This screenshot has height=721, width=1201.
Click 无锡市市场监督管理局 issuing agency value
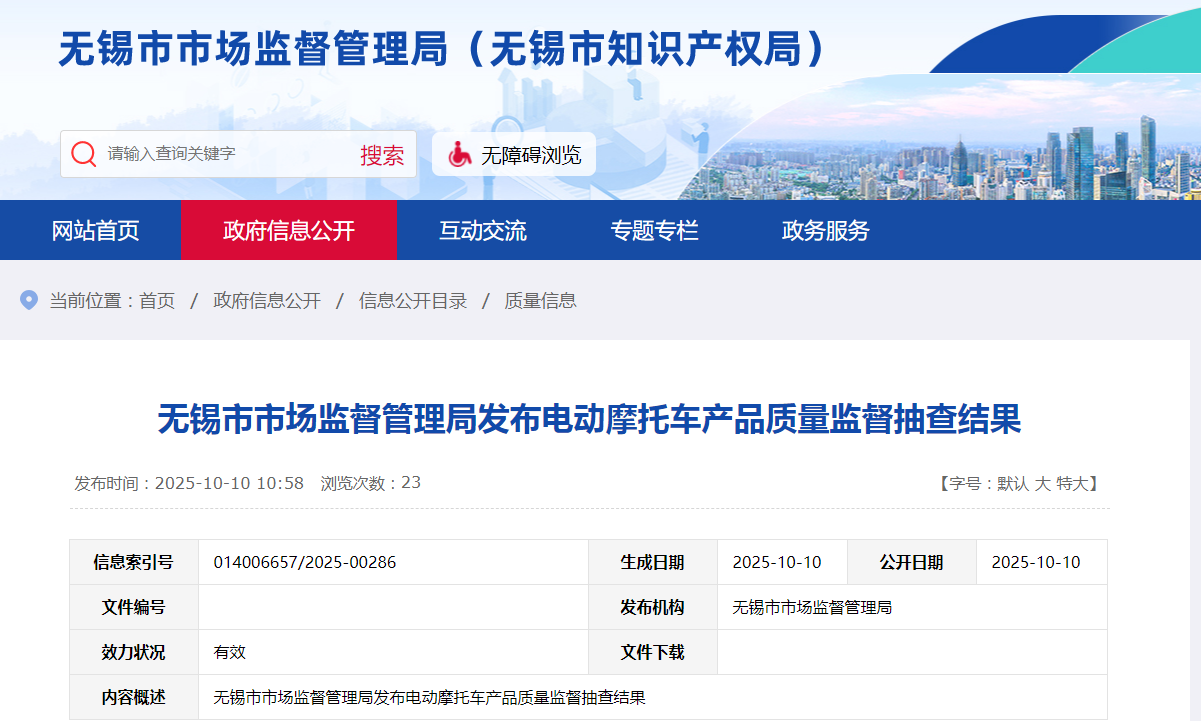[x=812, y=607]
